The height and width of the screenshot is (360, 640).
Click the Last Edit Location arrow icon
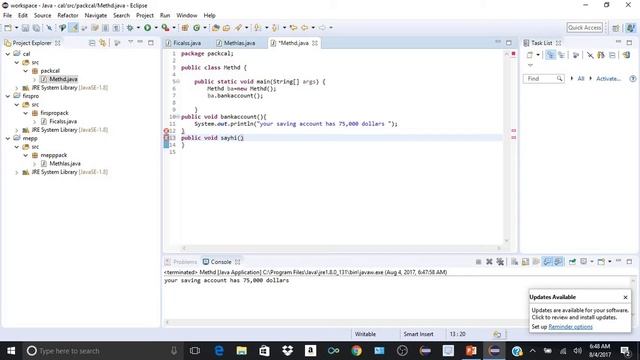click(293, 28)
